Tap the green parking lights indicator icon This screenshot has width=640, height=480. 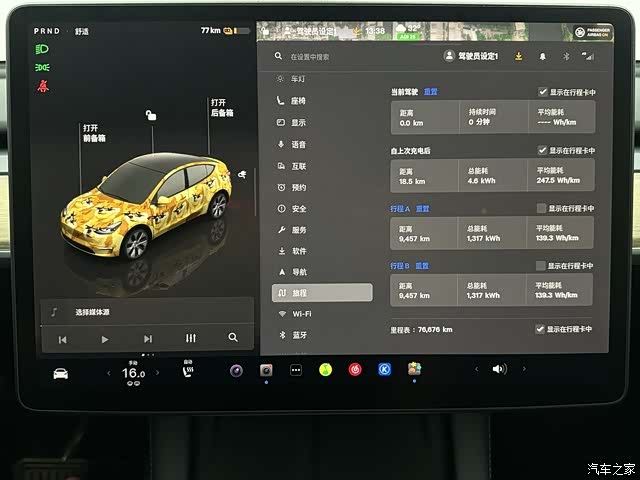[42, 67]
